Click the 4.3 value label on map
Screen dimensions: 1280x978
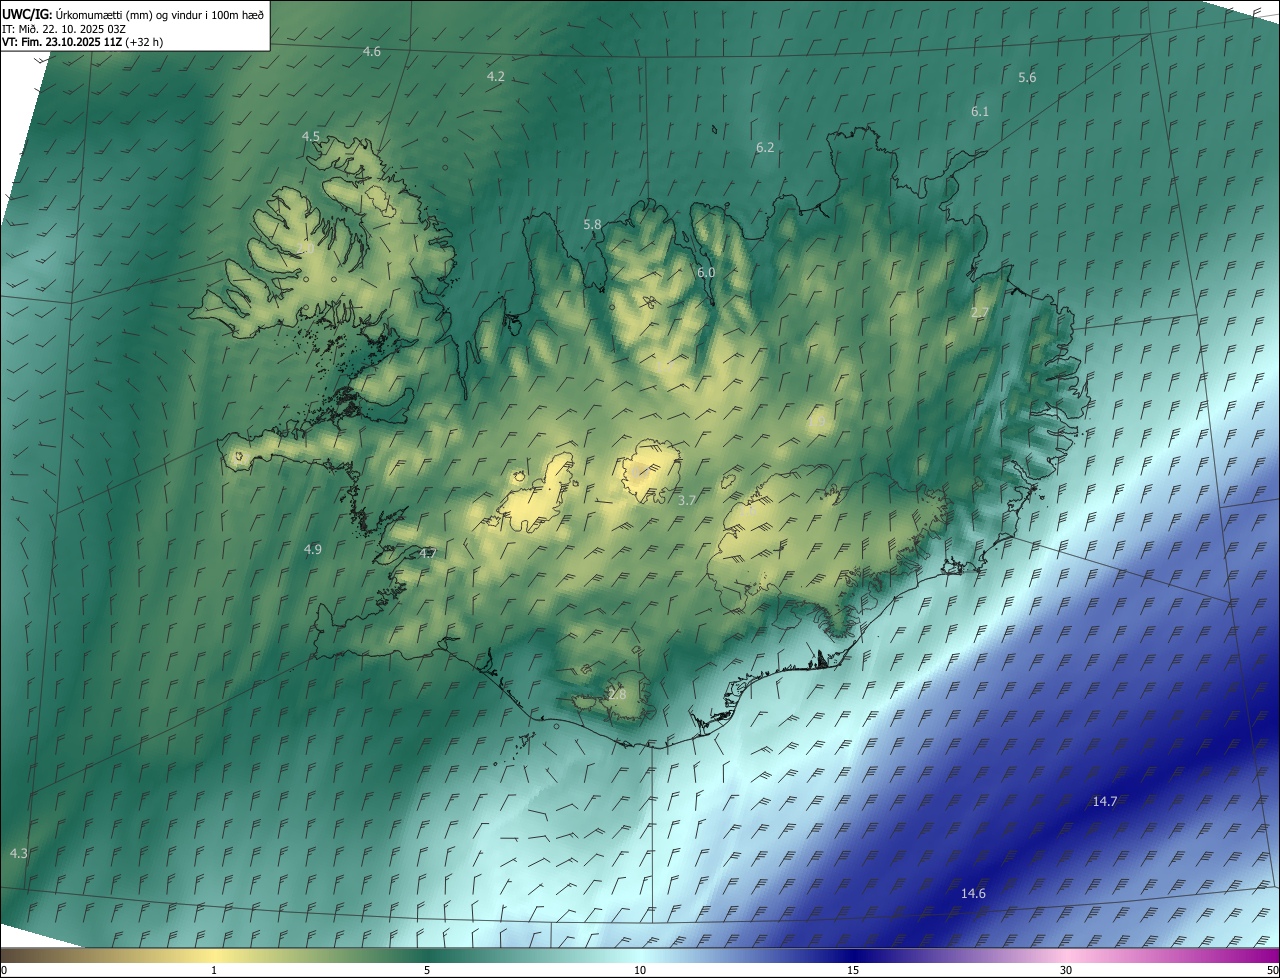coord(19,854)
